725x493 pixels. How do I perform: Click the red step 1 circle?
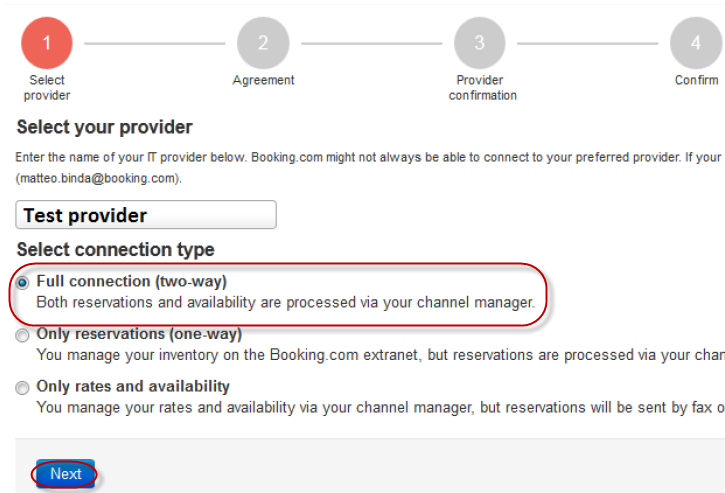(x=47, y=43)
